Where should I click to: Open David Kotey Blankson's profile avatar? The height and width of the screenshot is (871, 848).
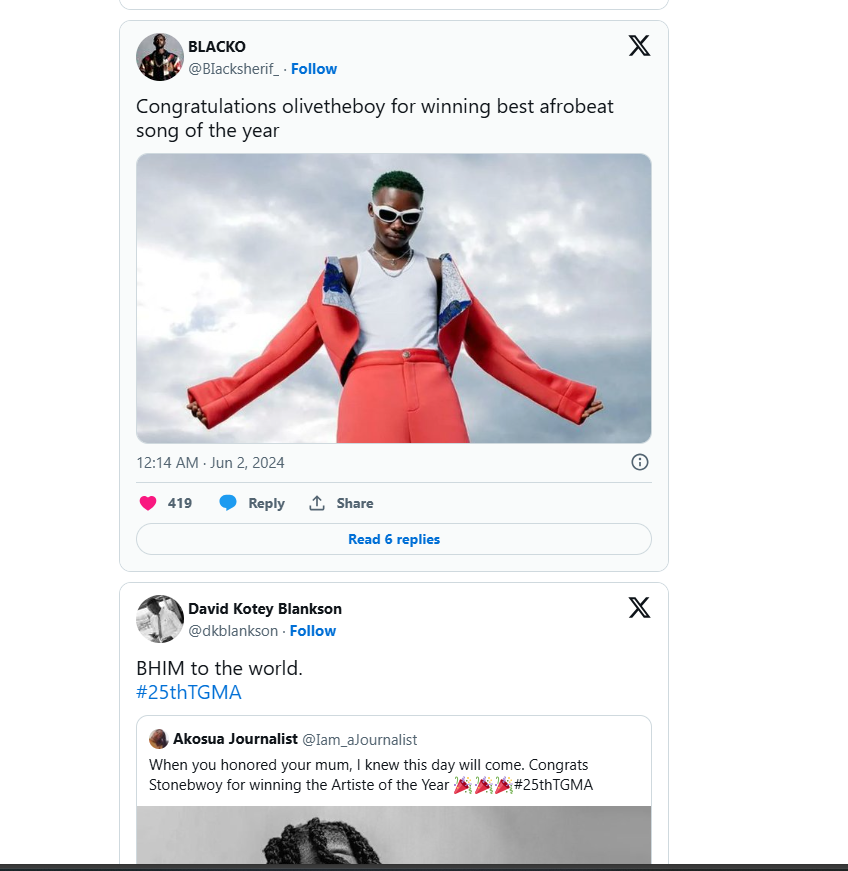tap(160, 619)
